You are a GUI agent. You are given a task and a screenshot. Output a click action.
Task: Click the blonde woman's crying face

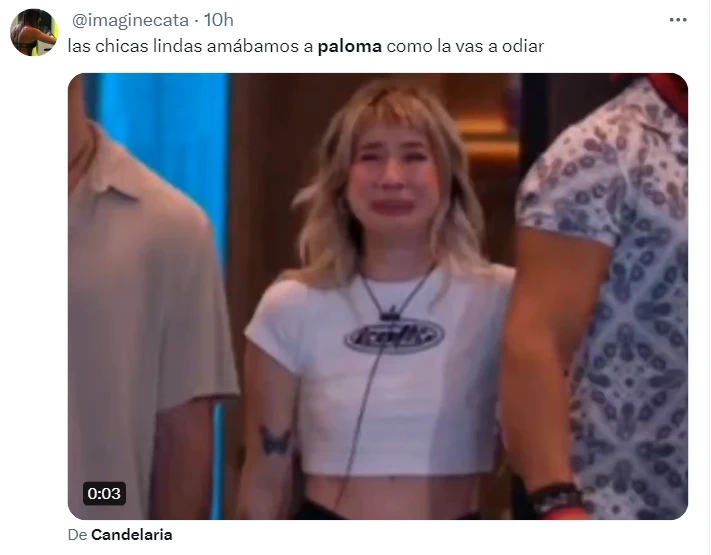(393, 179)
